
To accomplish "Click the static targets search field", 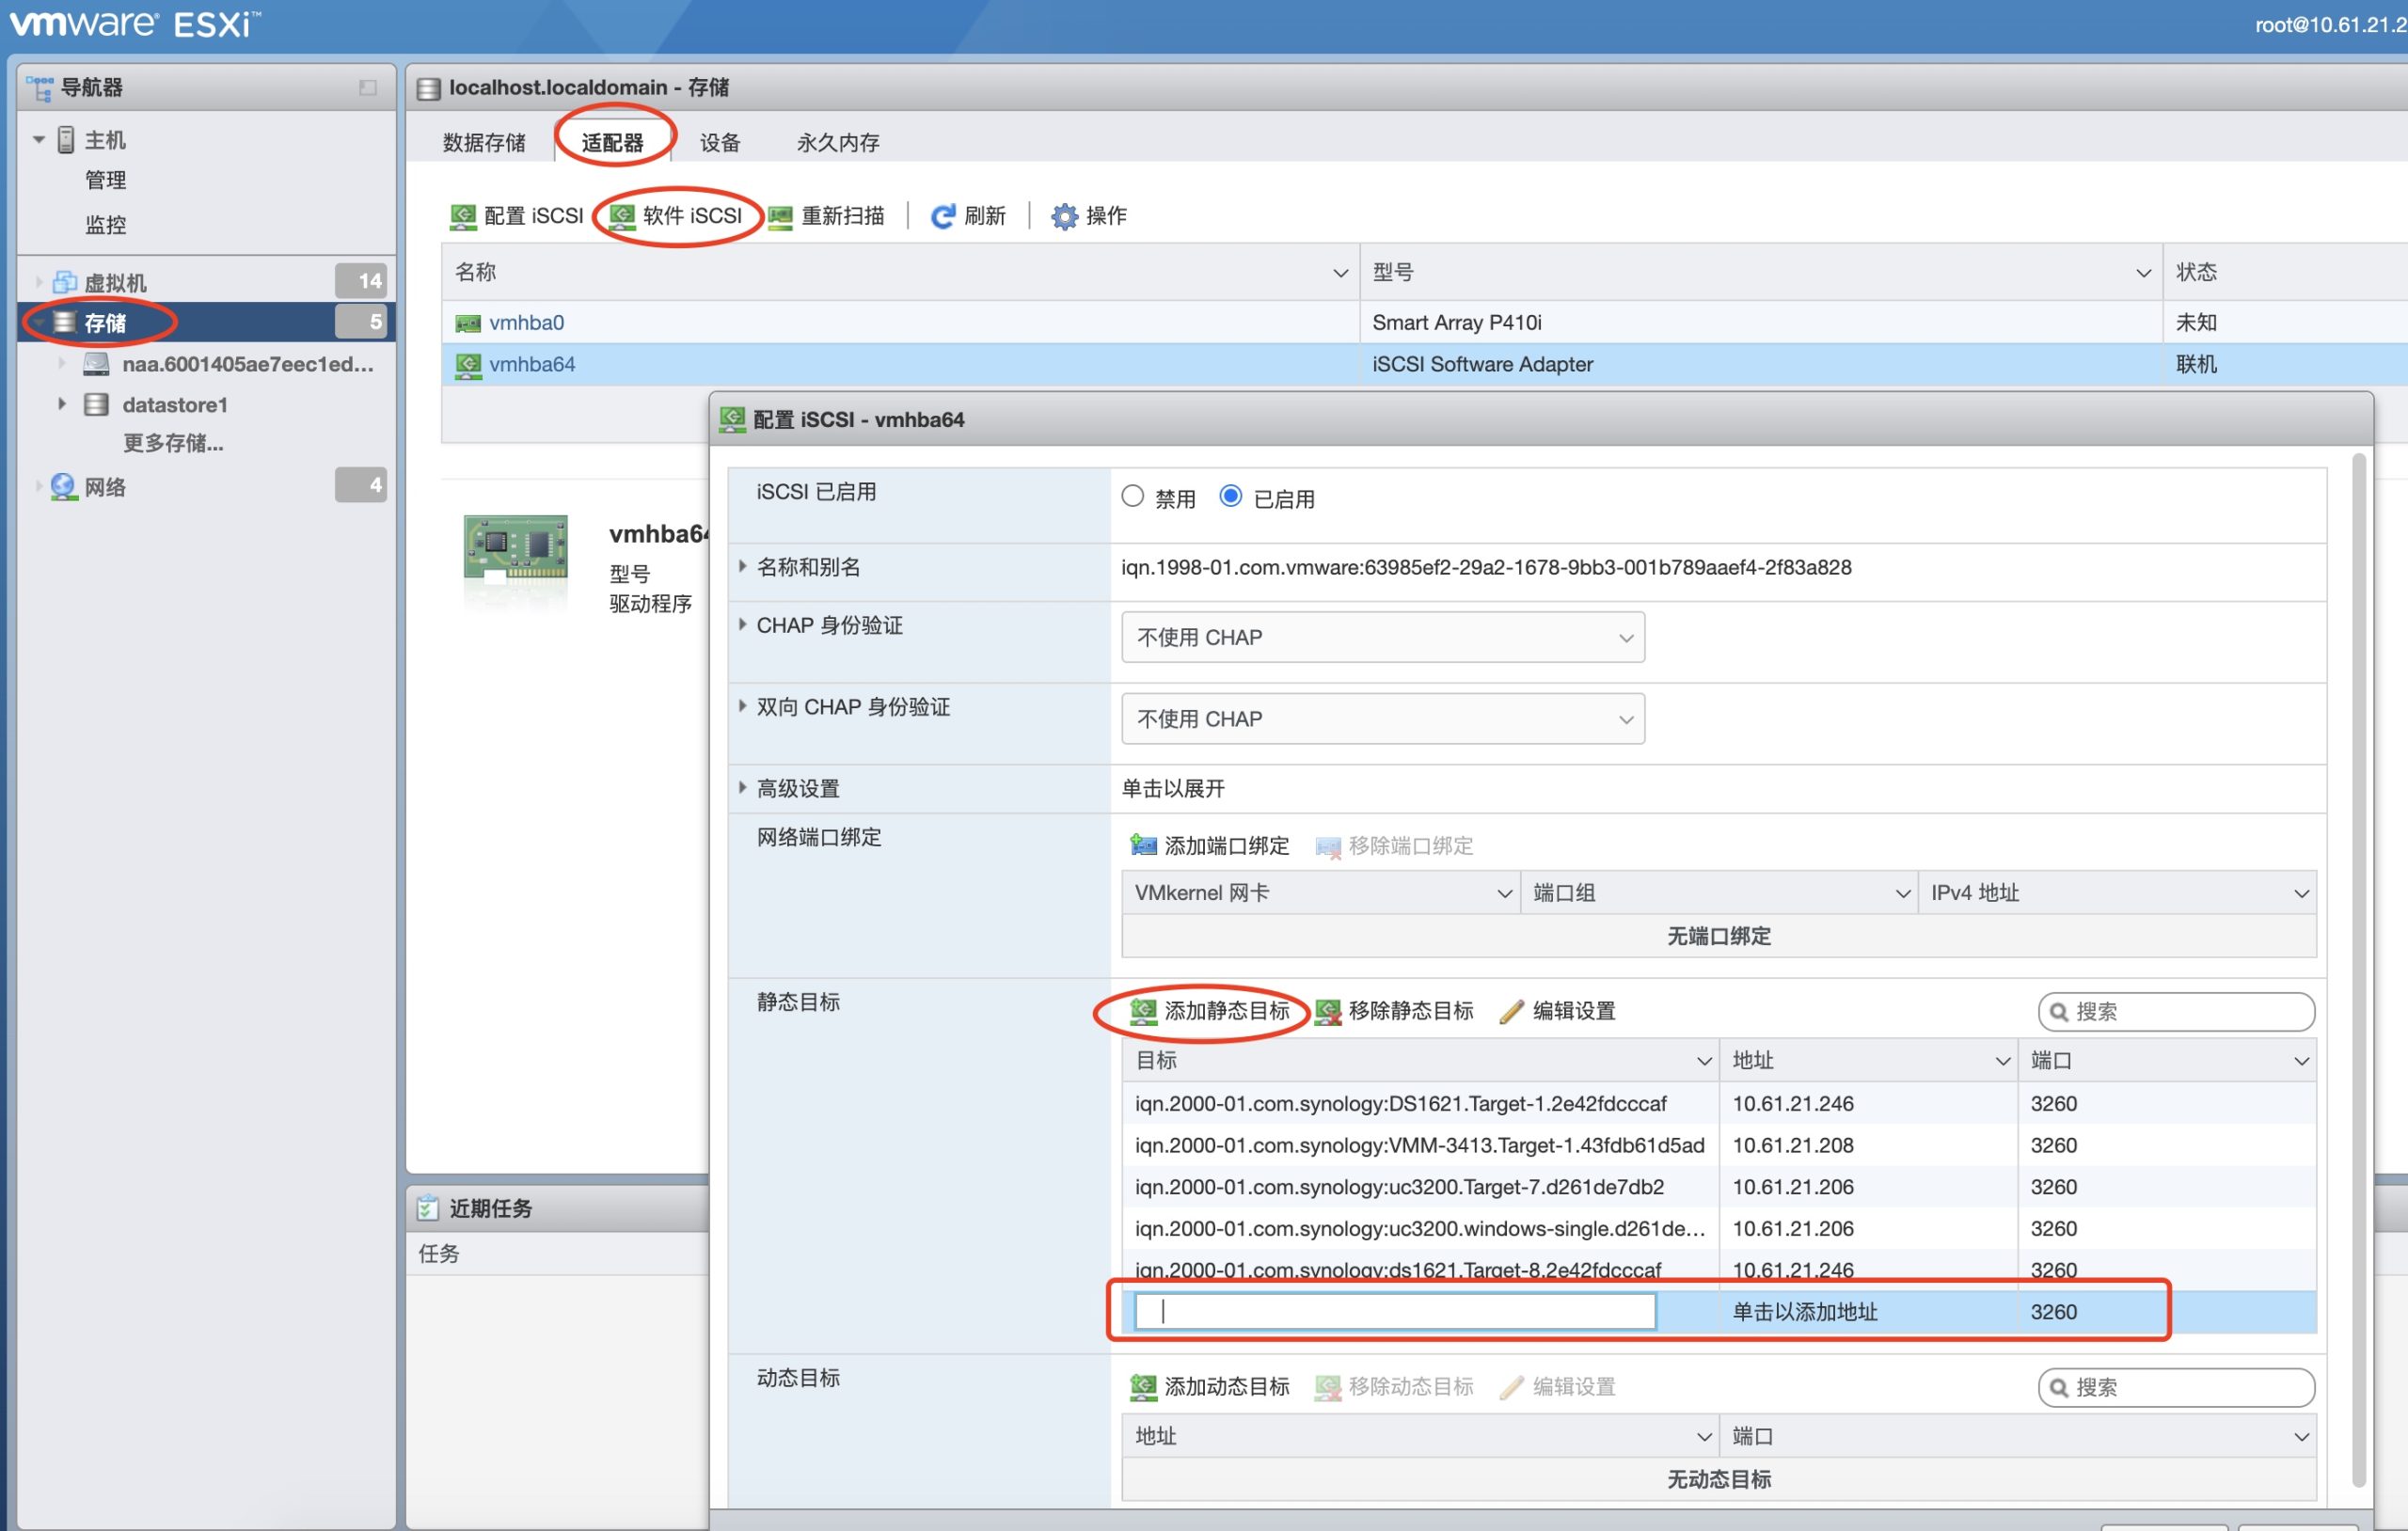I will [x=2176, y=1012].
